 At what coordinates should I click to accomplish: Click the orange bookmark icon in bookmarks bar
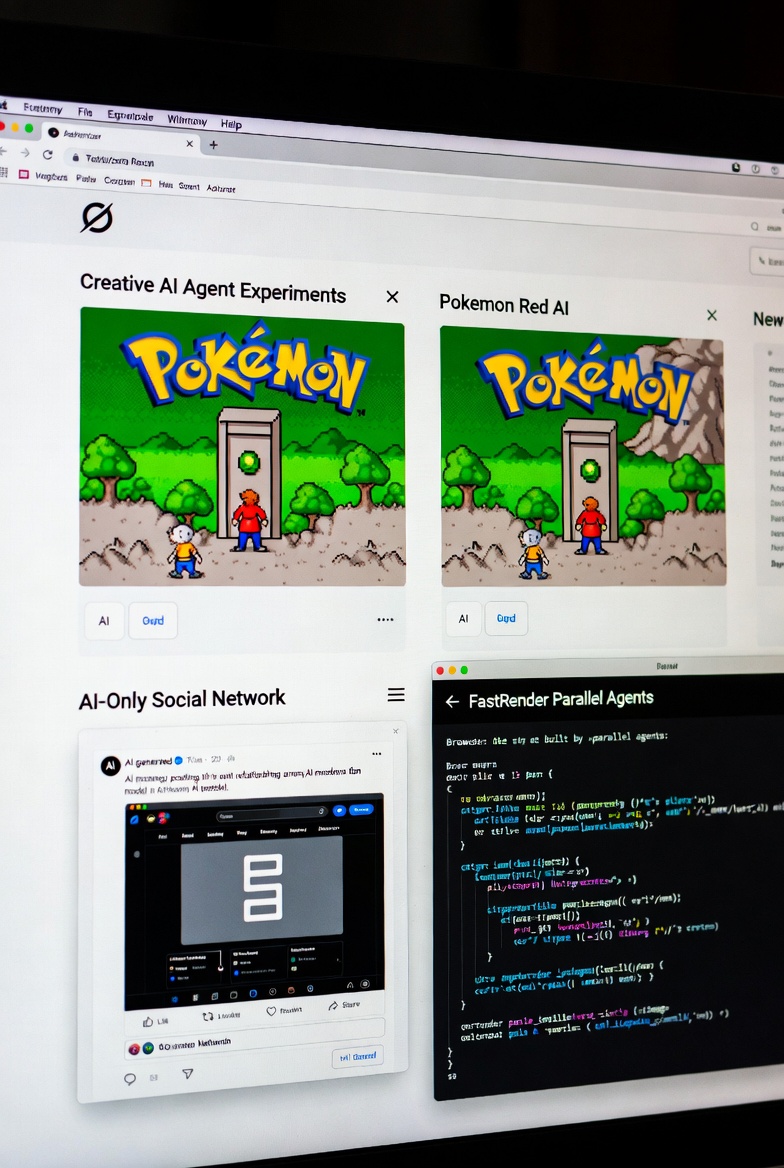tap(146, 182)
